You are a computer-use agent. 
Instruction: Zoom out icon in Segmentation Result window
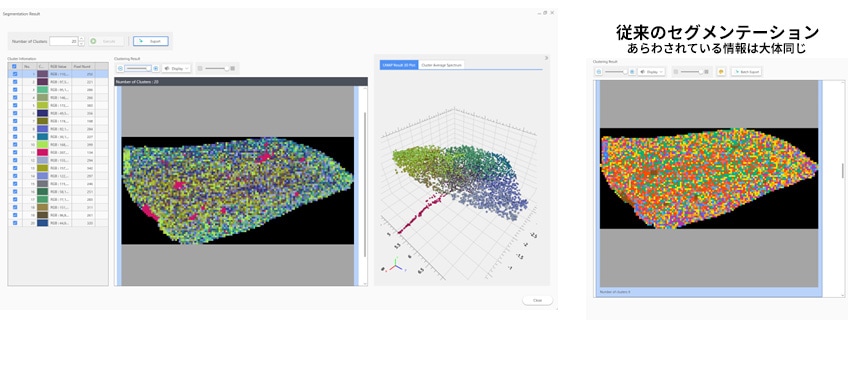click(x=120, y=68)
